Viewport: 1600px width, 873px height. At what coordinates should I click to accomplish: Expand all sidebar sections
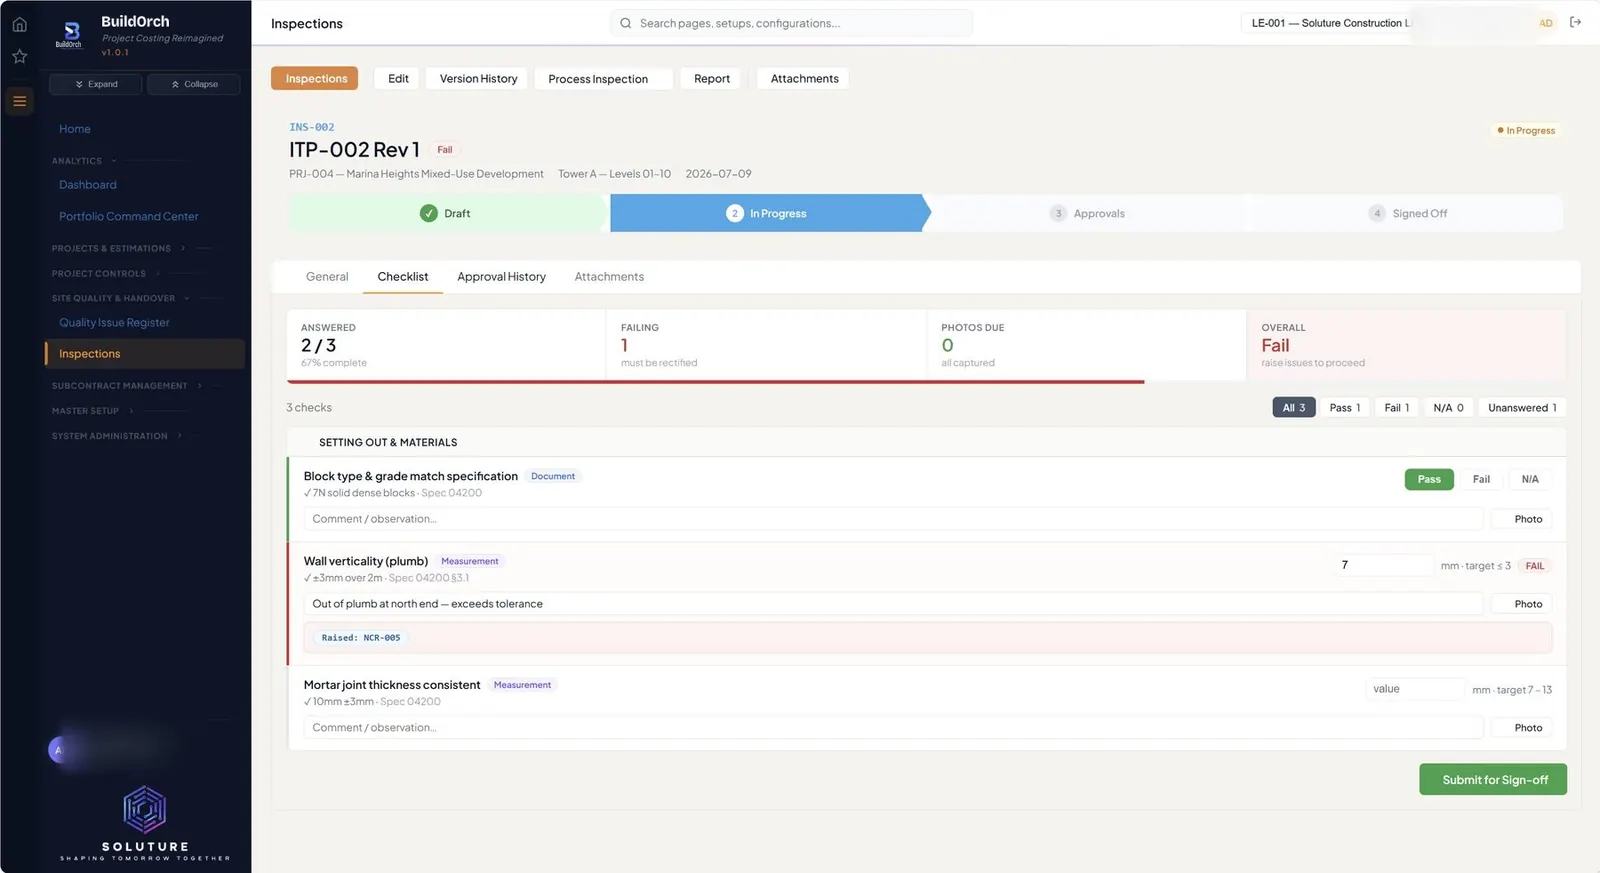coord(96,84)
